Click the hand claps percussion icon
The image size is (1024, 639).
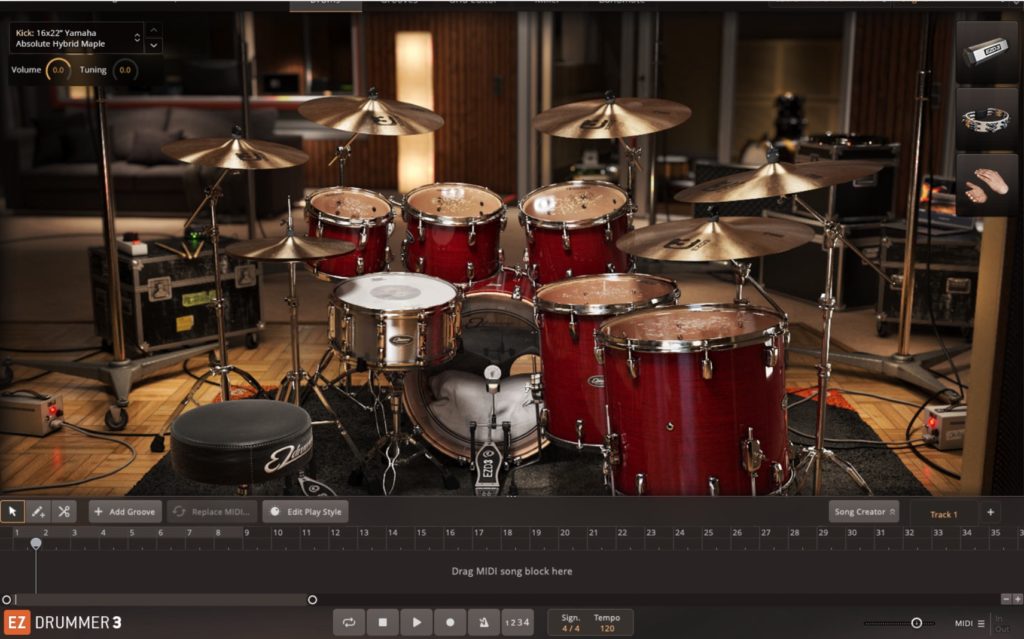(x=986, y=184)
